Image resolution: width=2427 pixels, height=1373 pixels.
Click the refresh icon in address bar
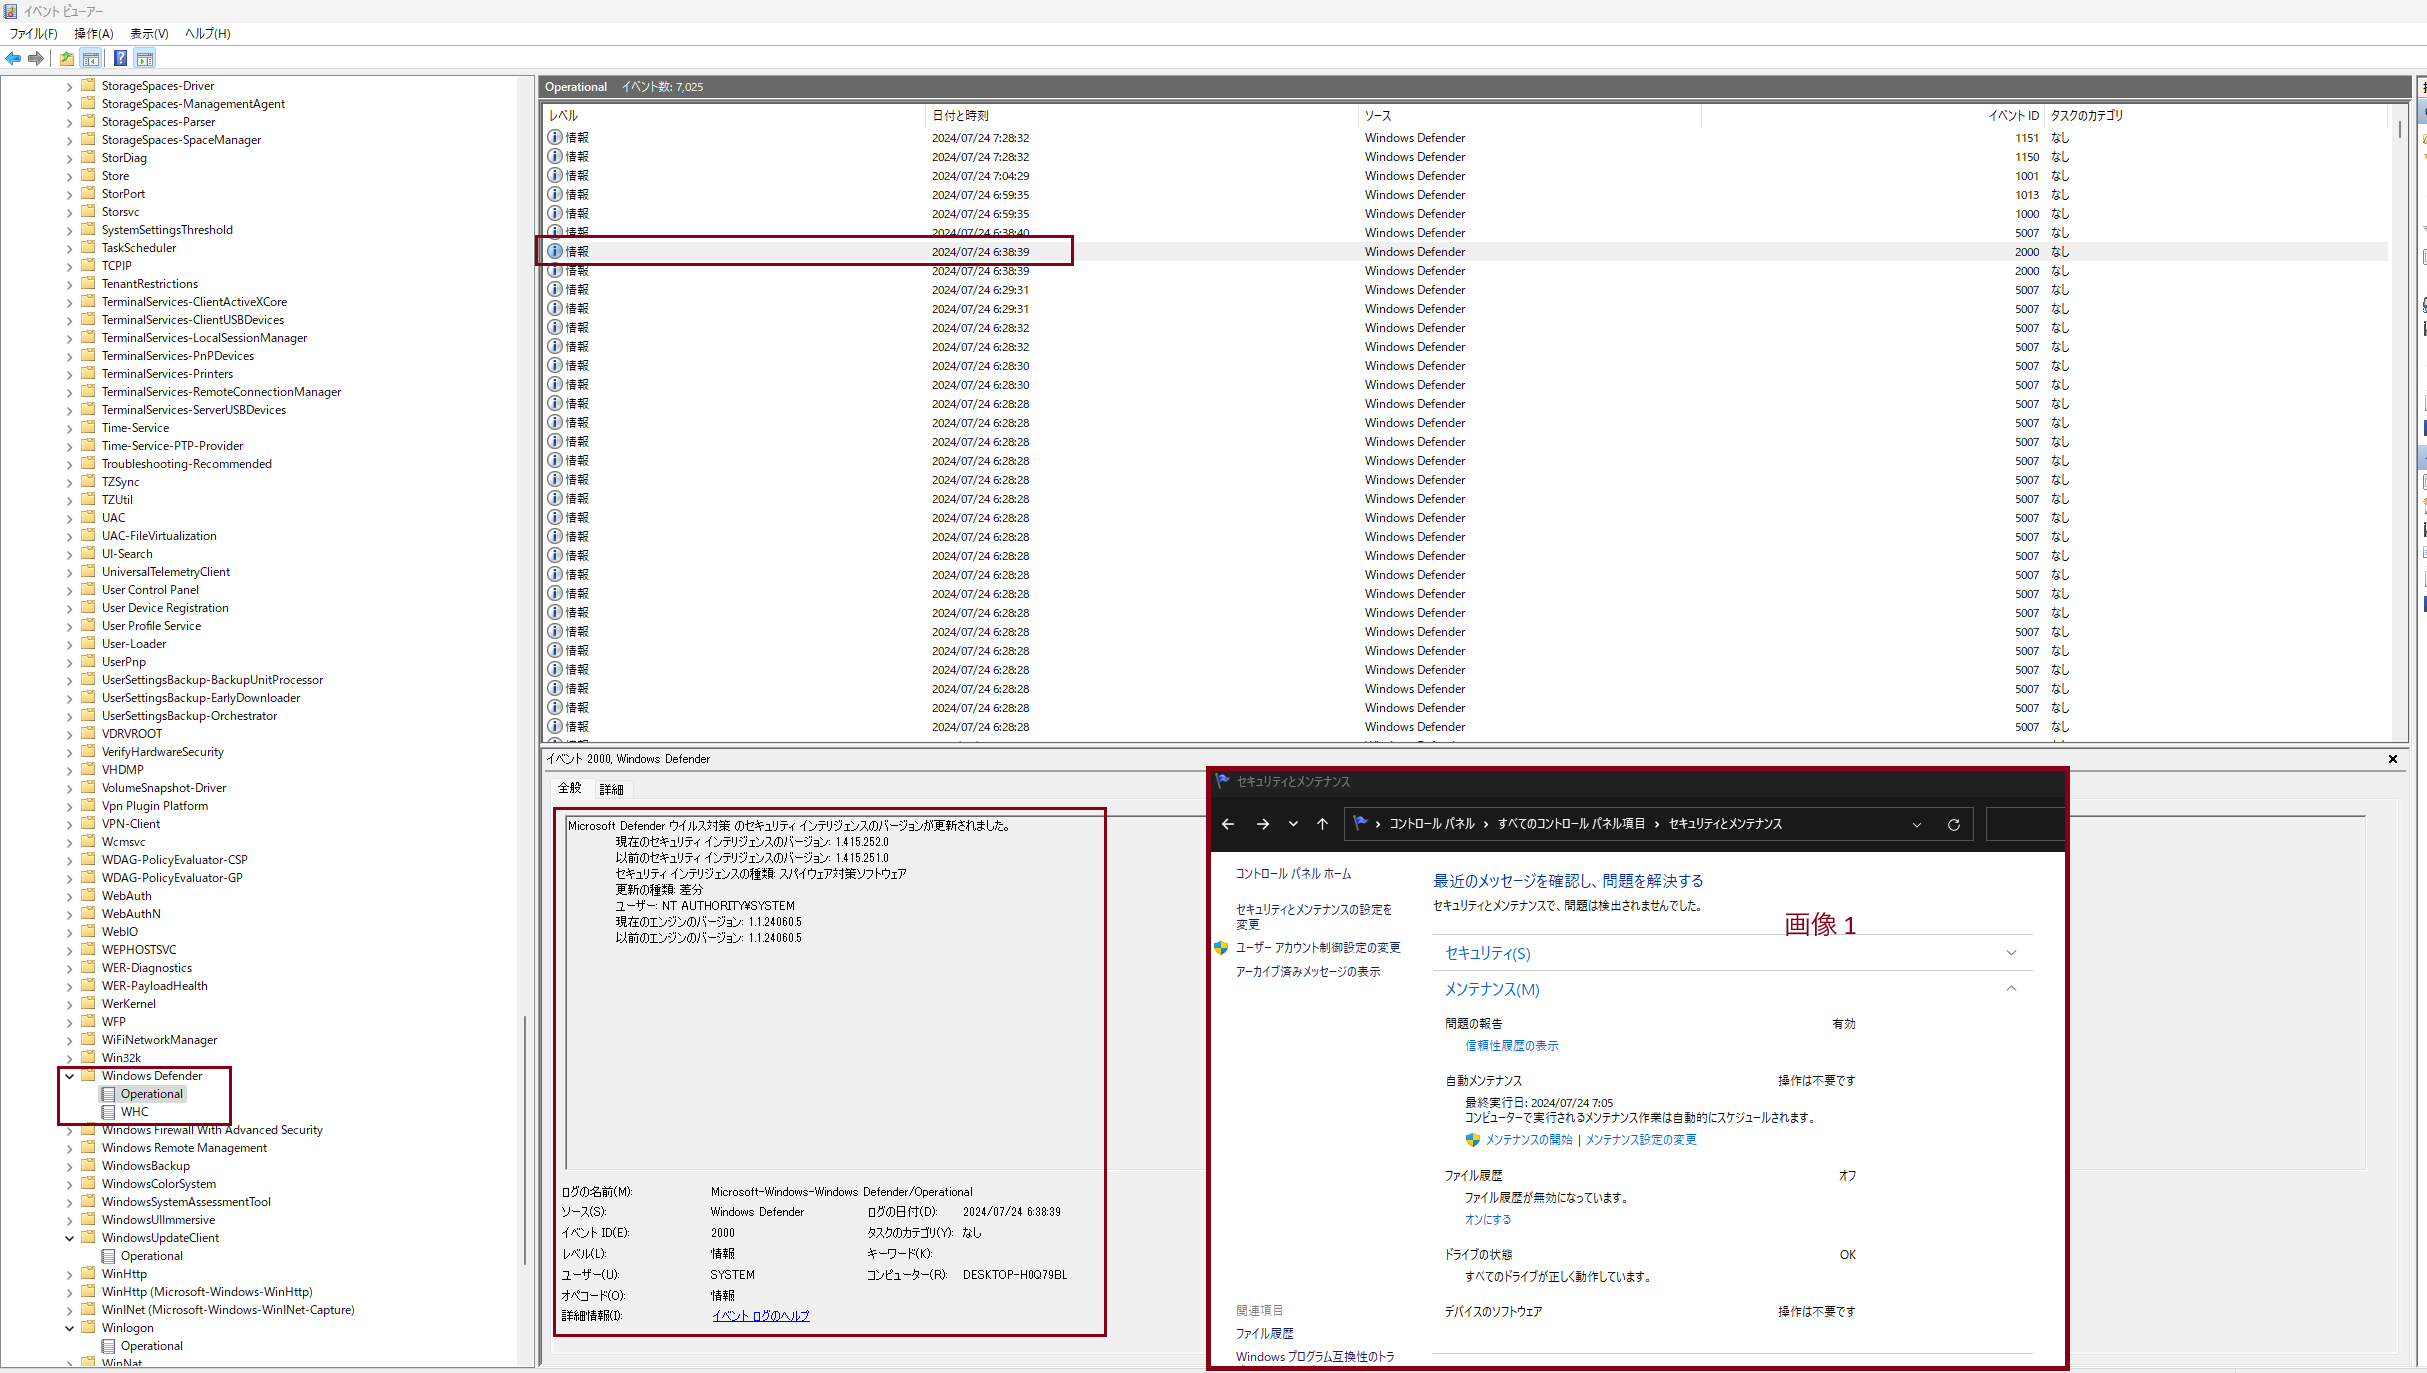(1953, 825)
